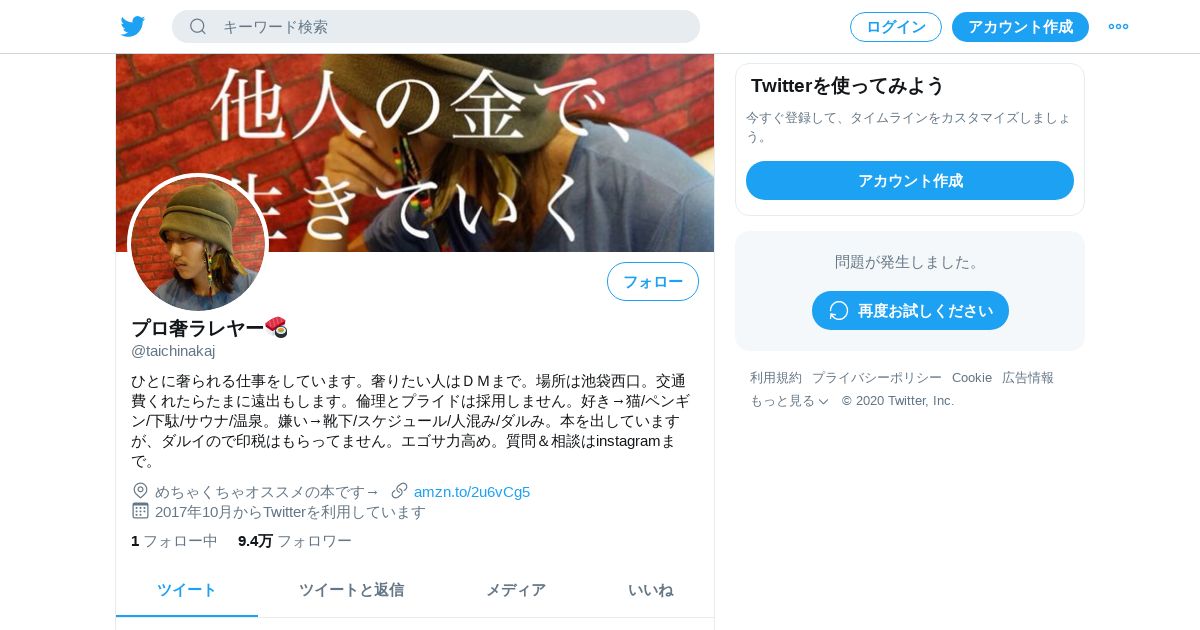Switch to the ツイートと返信 tab
The image size is (1200, 630).
[x=351, y=590]
